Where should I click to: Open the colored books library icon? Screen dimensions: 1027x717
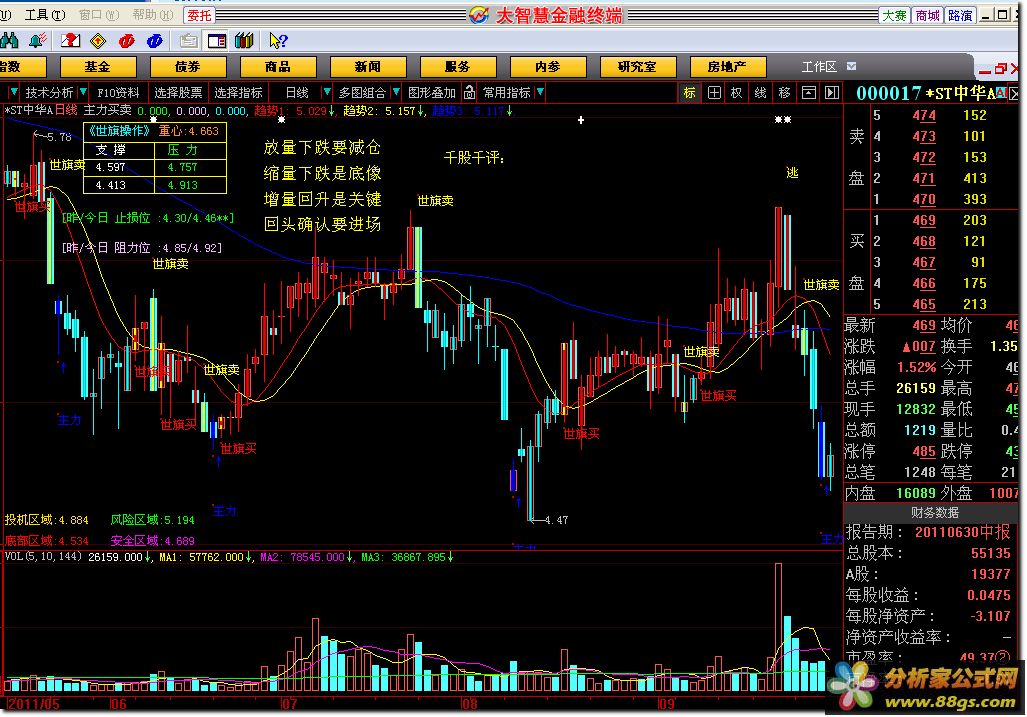[244, 41]
